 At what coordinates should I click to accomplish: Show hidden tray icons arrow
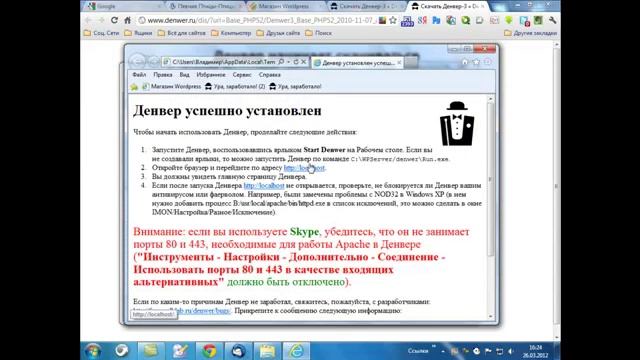pyautogui.click(x=443, y=351)
